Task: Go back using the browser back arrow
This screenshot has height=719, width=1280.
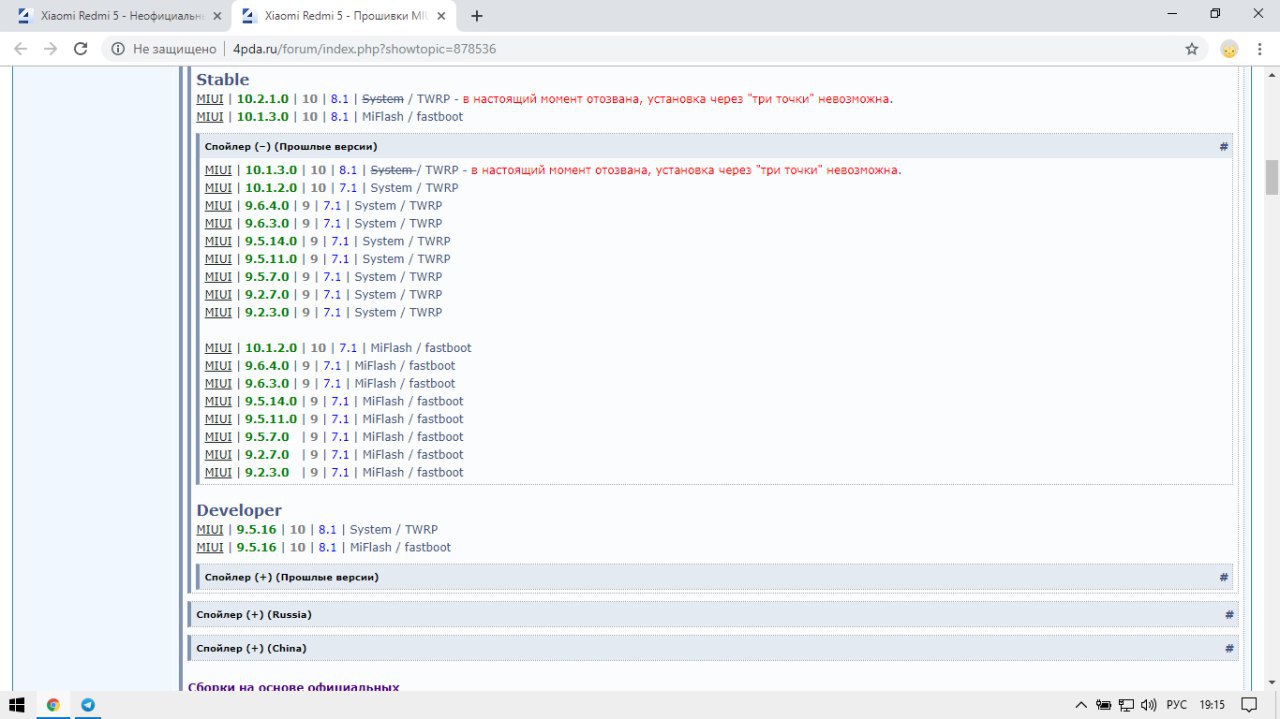Action: coord(21,49)
